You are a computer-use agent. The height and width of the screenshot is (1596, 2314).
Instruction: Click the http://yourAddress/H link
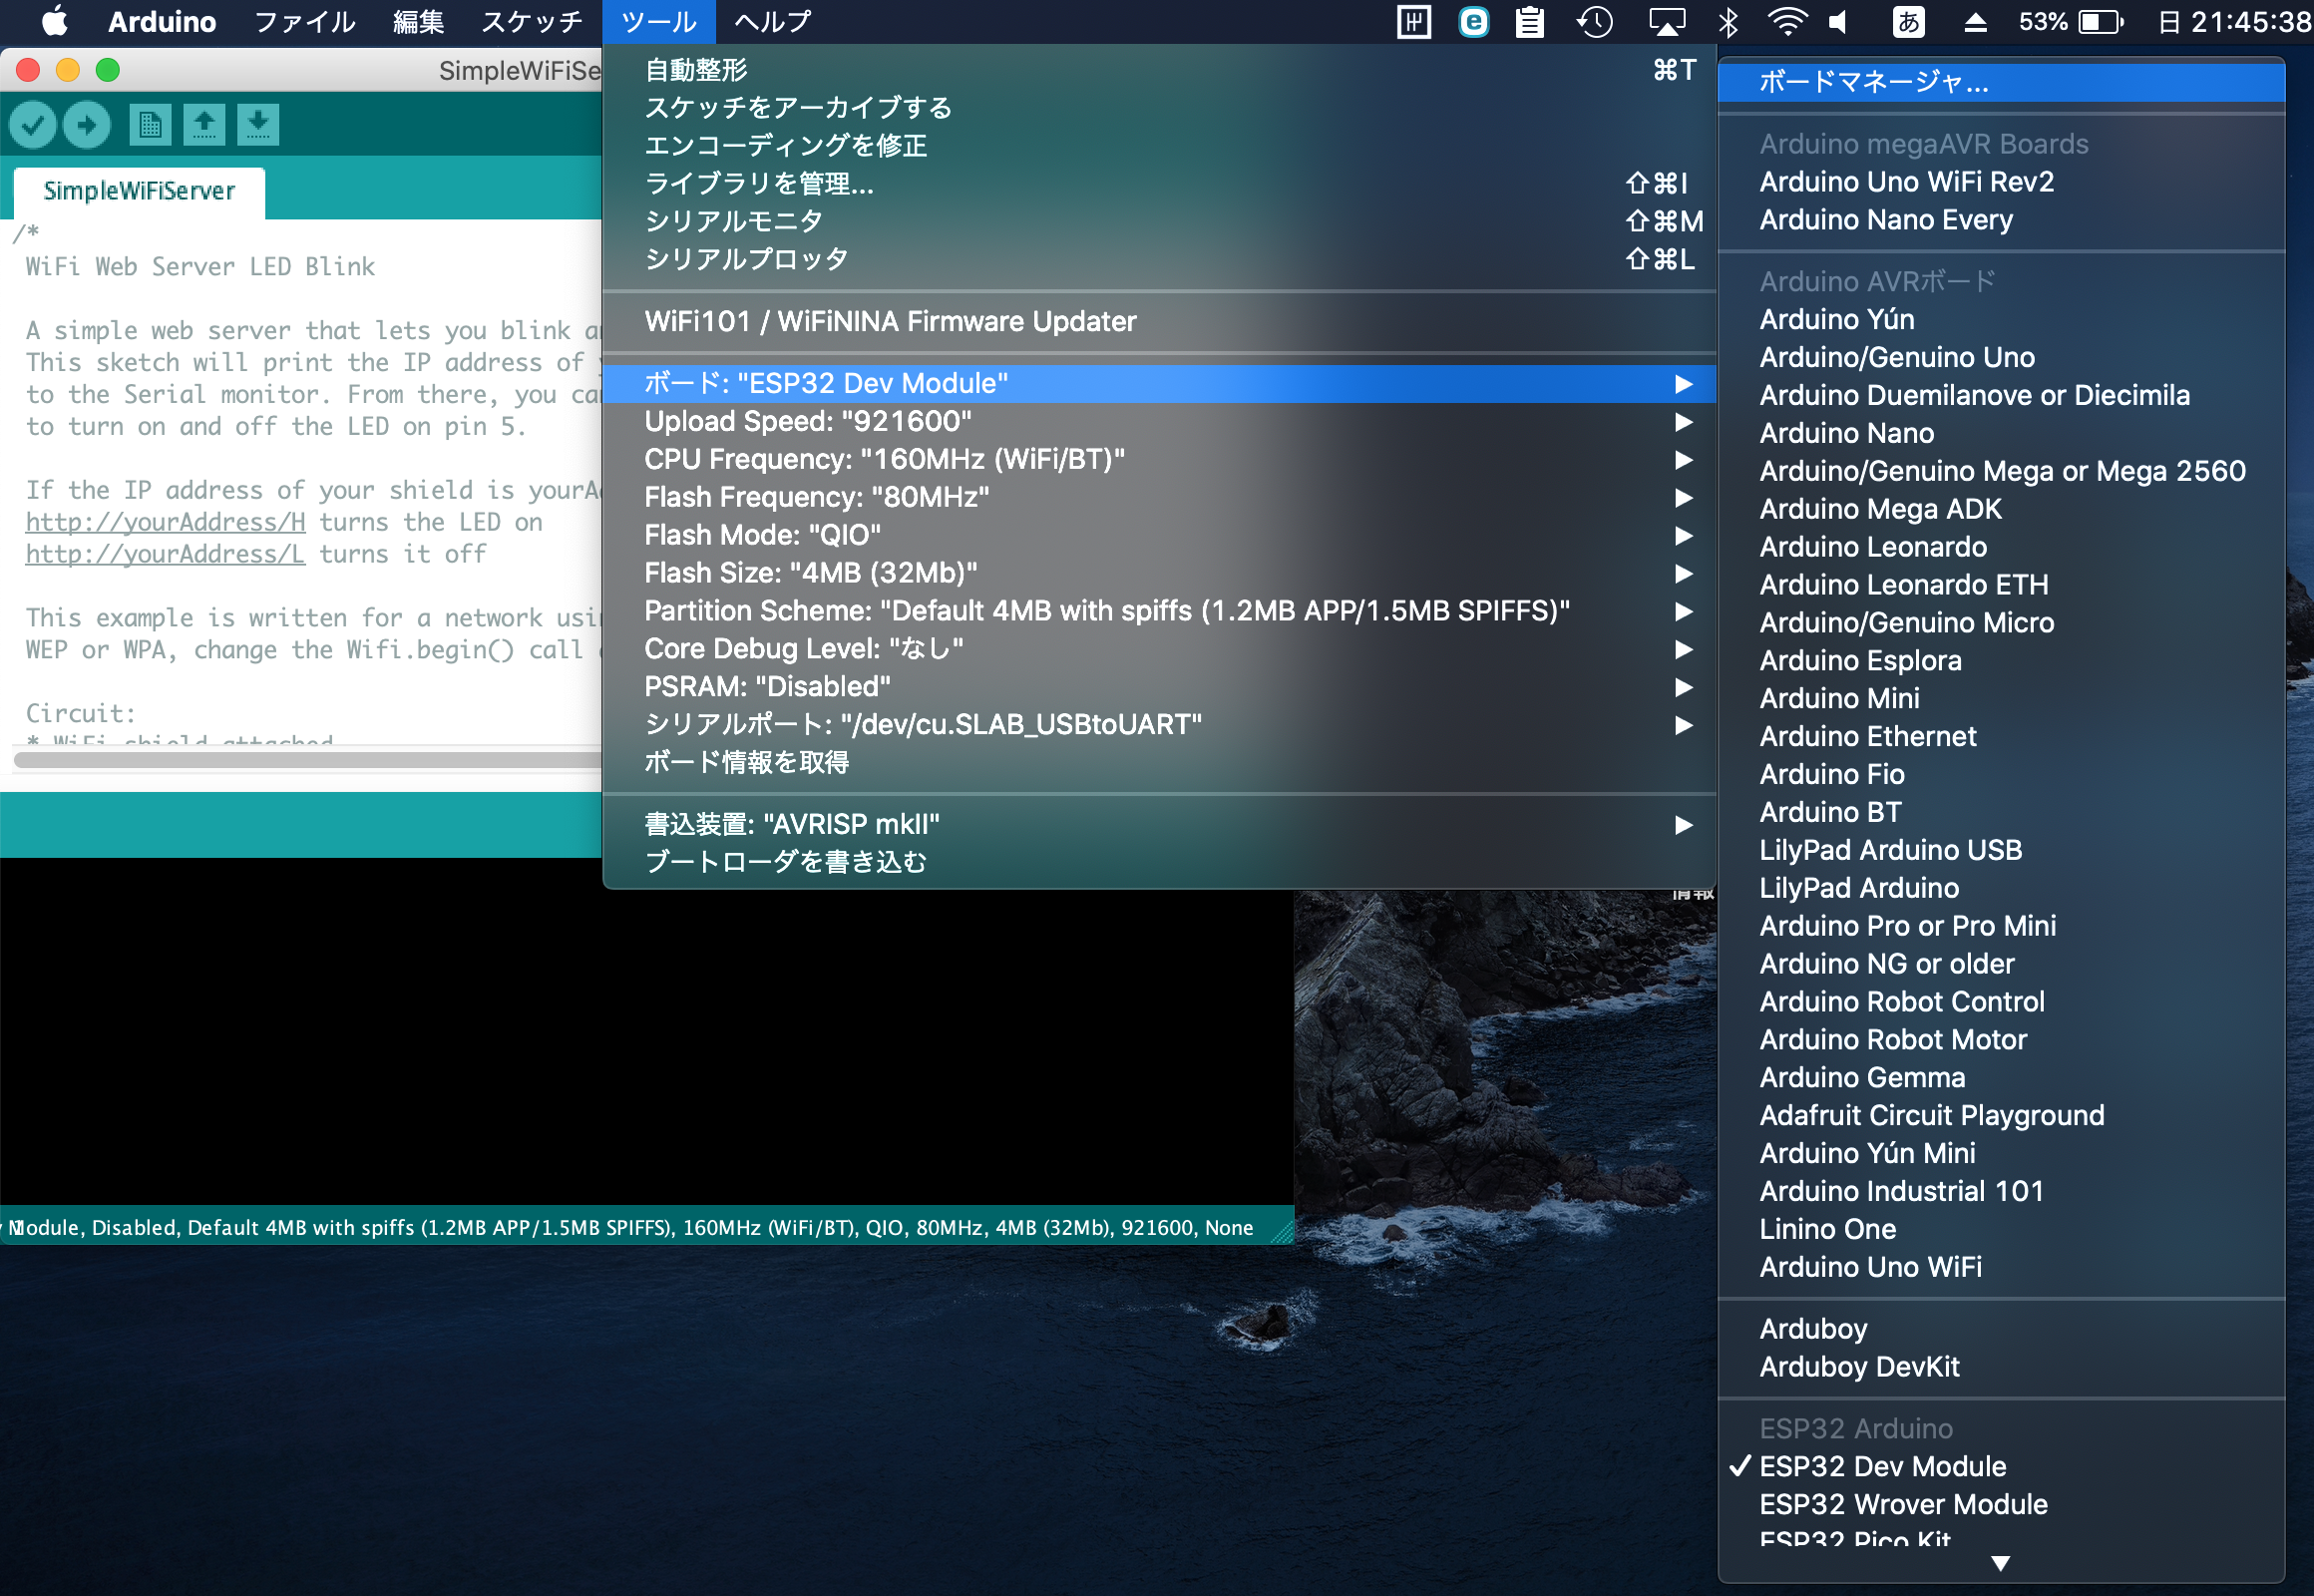(165, 522)
